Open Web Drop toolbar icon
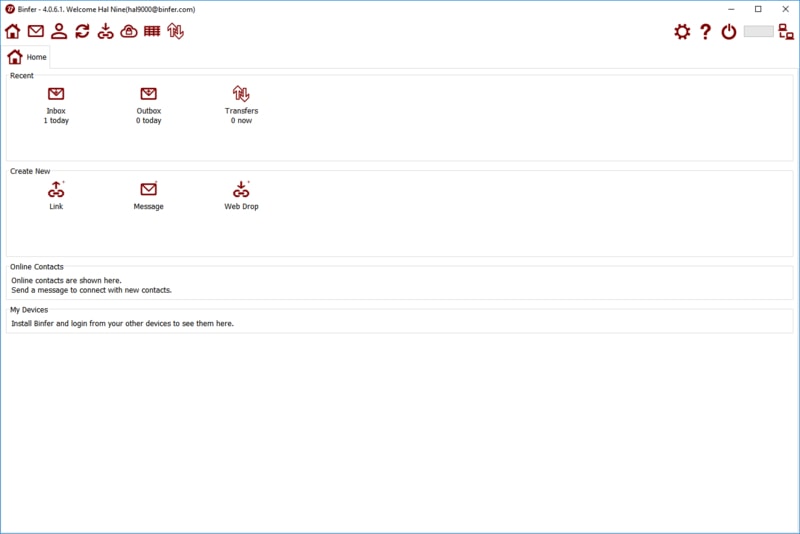This screenshot has height=534, width=800. point(106,32)
